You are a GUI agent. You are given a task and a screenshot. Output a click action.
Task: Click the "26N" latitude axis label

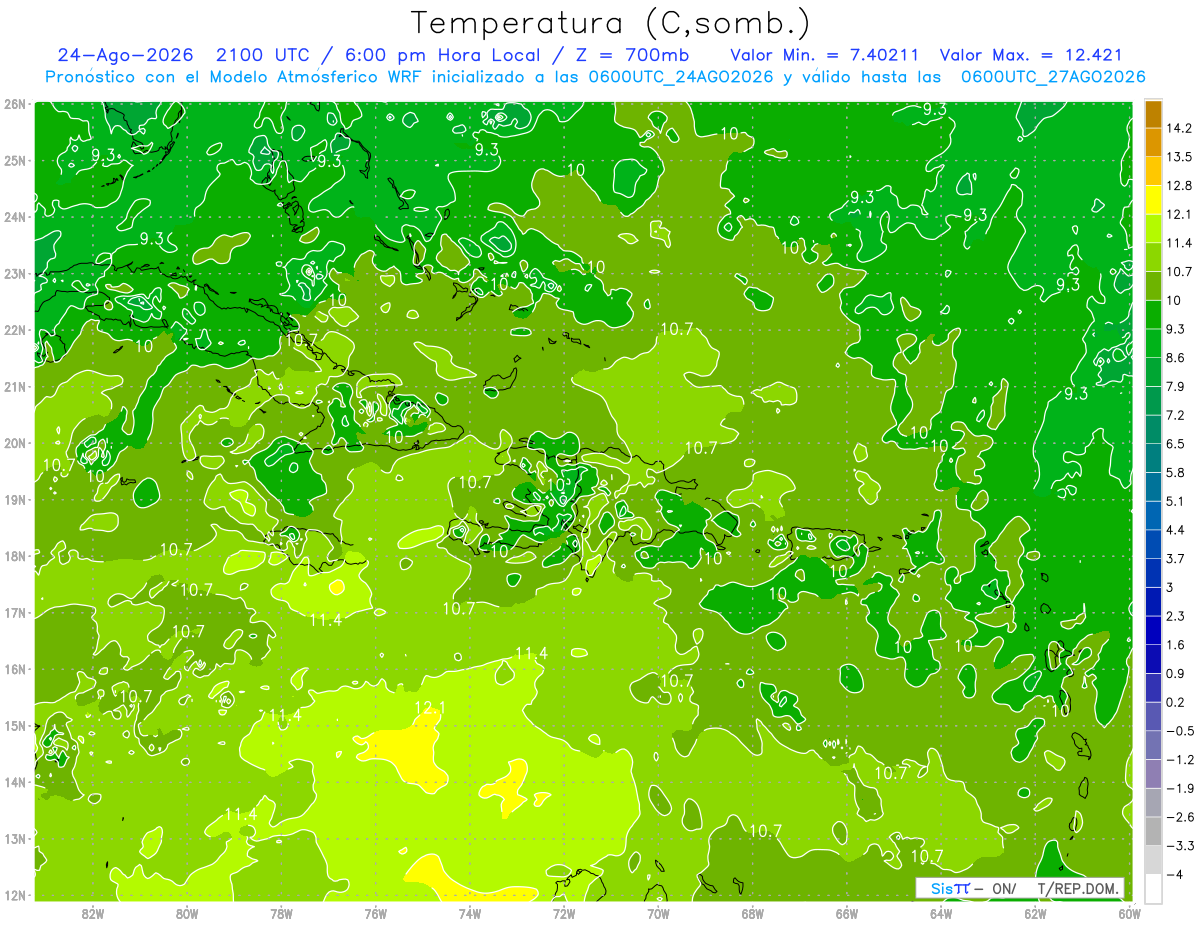[x=14, y=104]
